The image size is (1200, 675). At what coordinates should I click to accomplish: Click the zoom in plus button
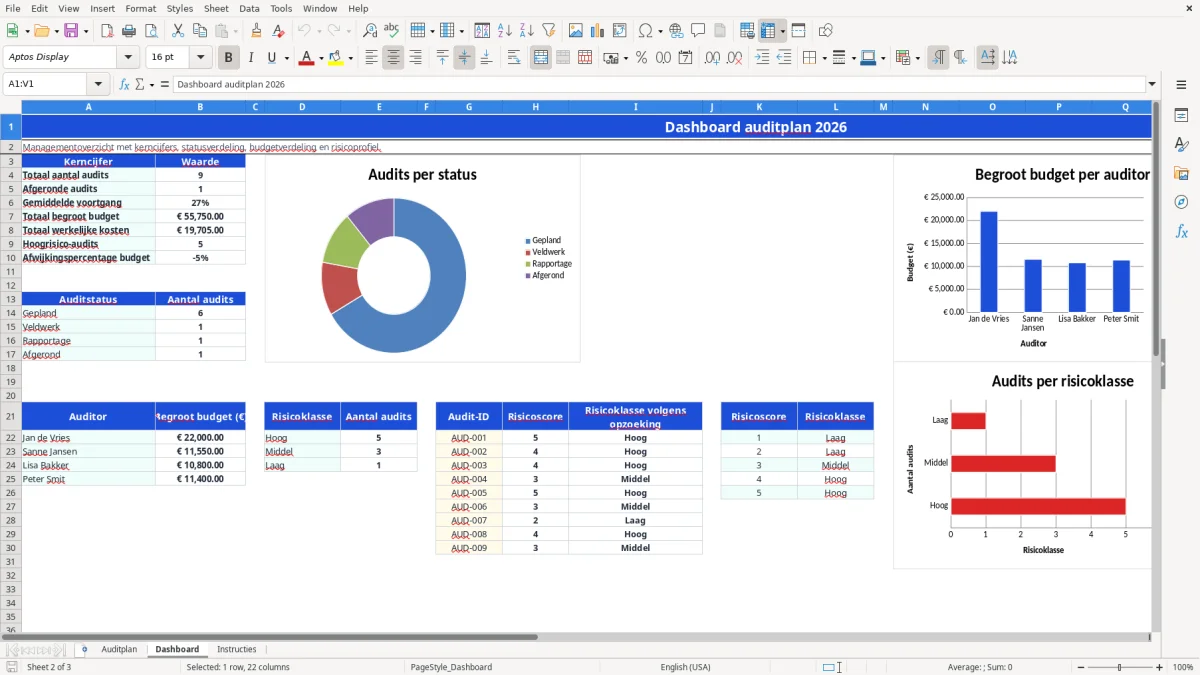click(1159, 667)
